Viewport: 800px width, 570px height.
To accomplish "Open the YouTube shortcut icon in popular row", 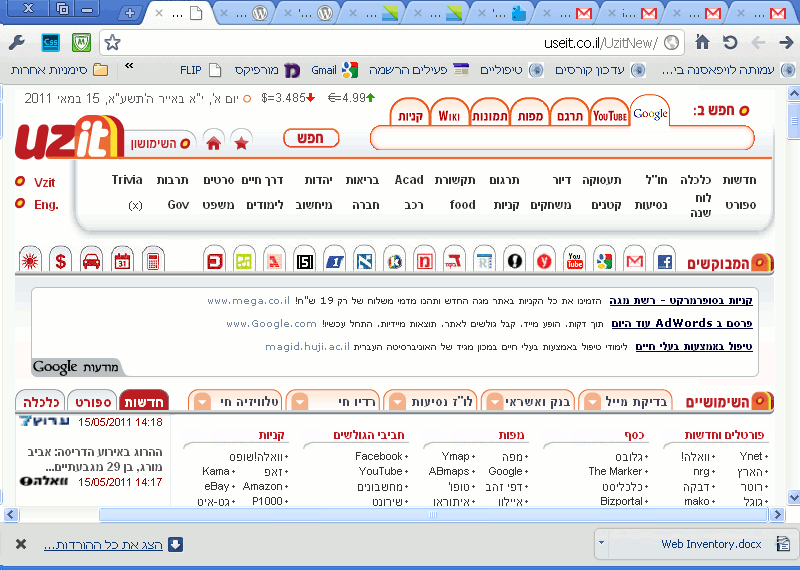I will tap(574, 261).
